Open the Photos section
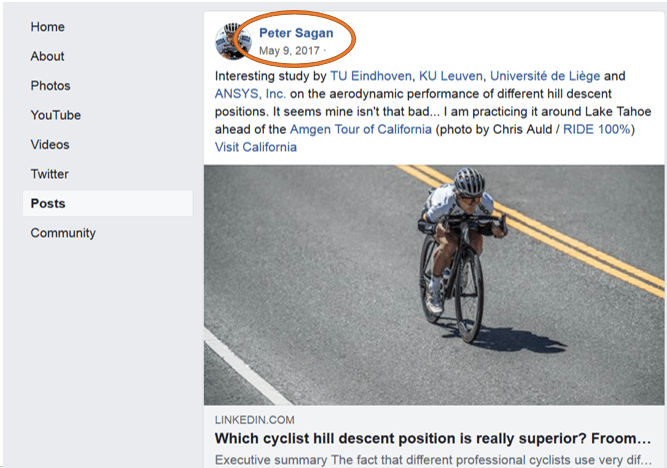The height and width of the screenshot is (468, 667). (x=50, y=86)
